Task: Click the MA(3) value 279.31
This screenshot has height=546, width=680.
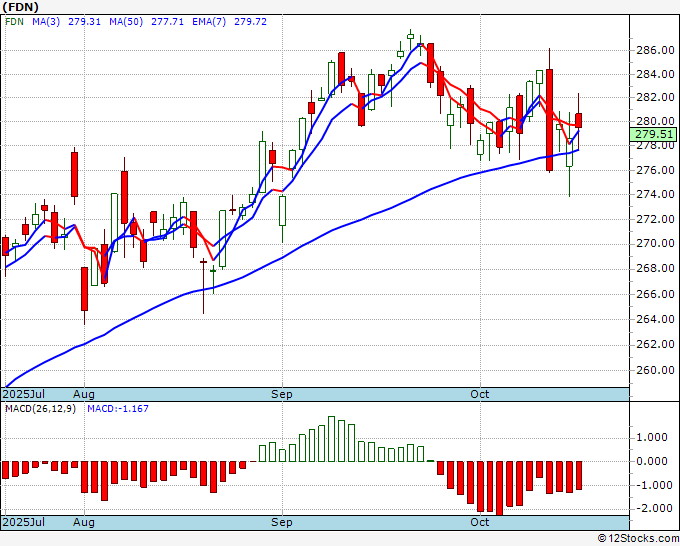Action: point(84,22)
